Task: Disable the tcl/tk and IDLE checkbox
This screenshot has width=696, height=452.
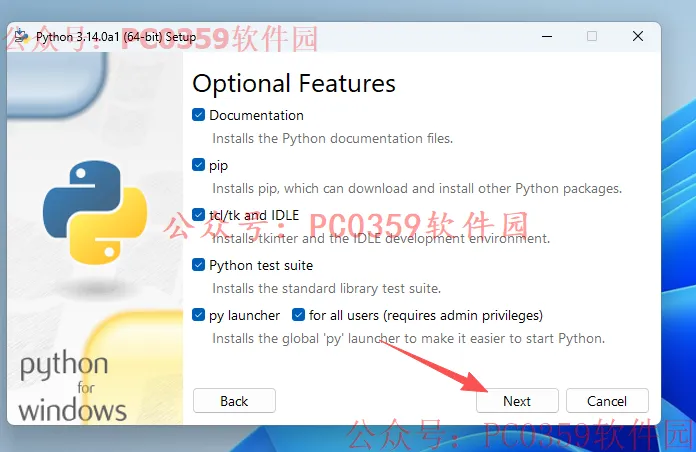Action: (x=198, y=215)
